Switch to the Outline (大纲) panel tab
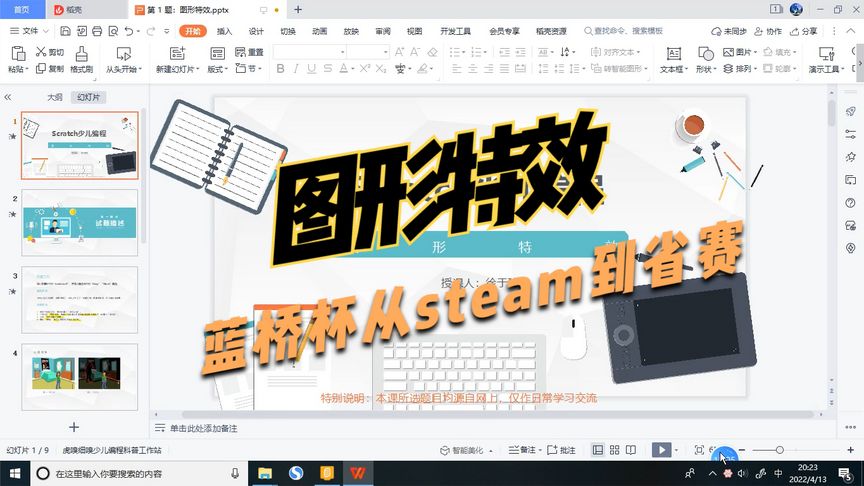 55,97
